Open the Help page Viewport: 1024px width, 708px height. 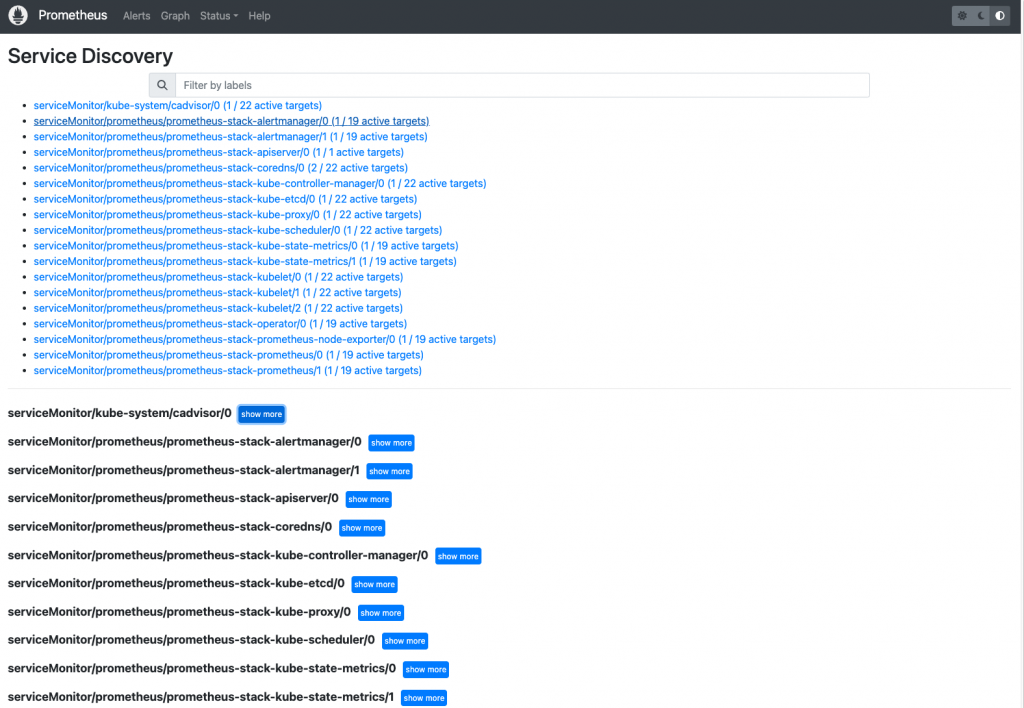[259, 16]
